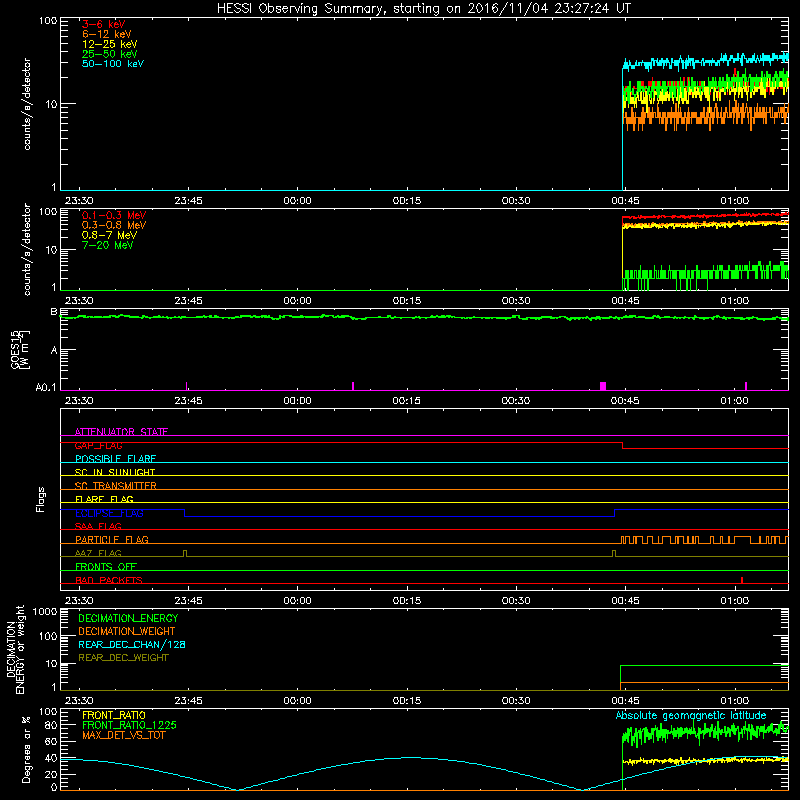Image resolution: width=800 pixels, height=800 pixels.
Task: Click the FRONT_RATIO_1225 legend label
Action: click(x=129, y=725)
